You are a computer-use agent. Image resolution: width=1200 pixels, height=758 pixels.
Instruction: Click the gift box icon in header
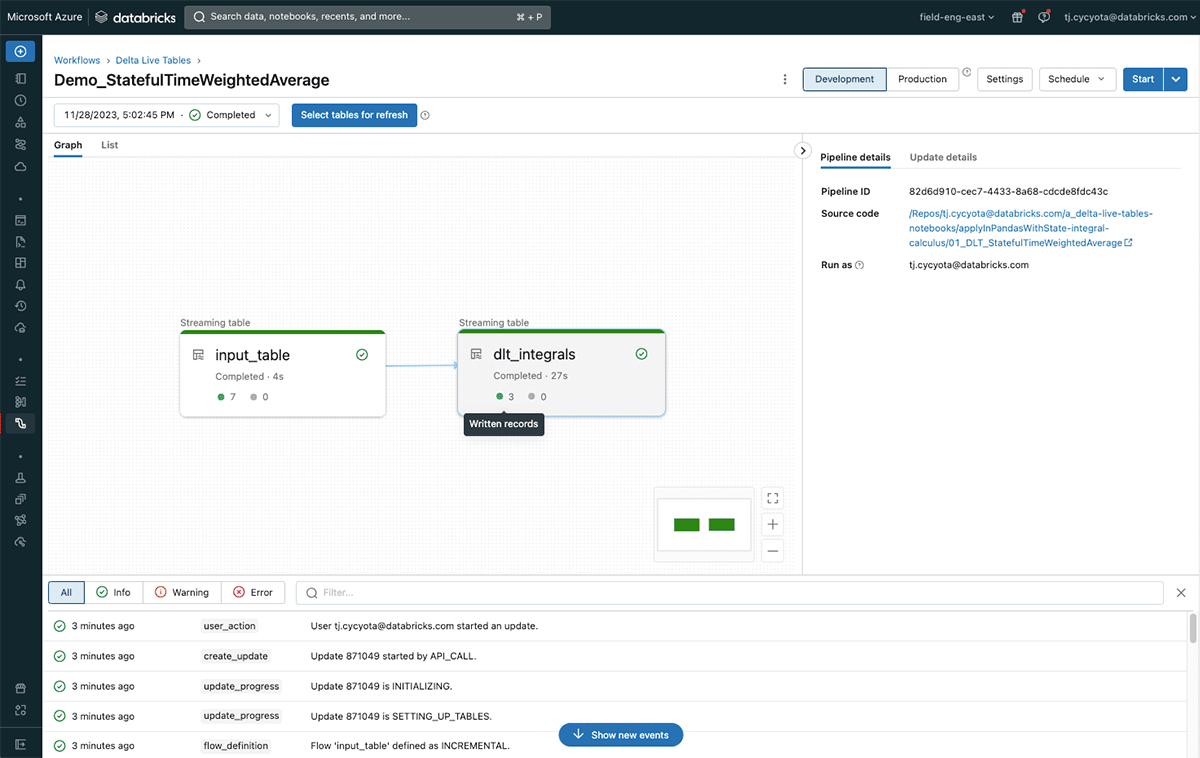tap(1017, 17)
